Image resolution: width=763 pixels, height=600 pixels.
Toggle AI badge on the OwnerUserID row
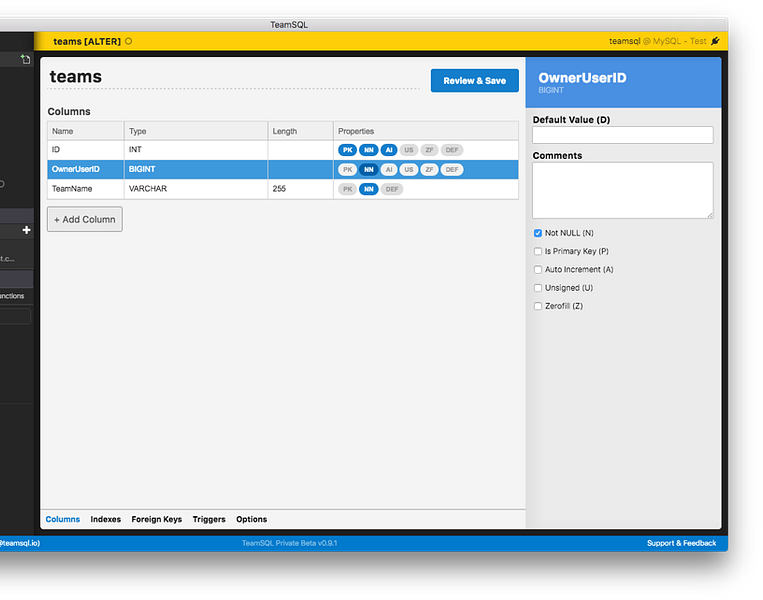389,169
